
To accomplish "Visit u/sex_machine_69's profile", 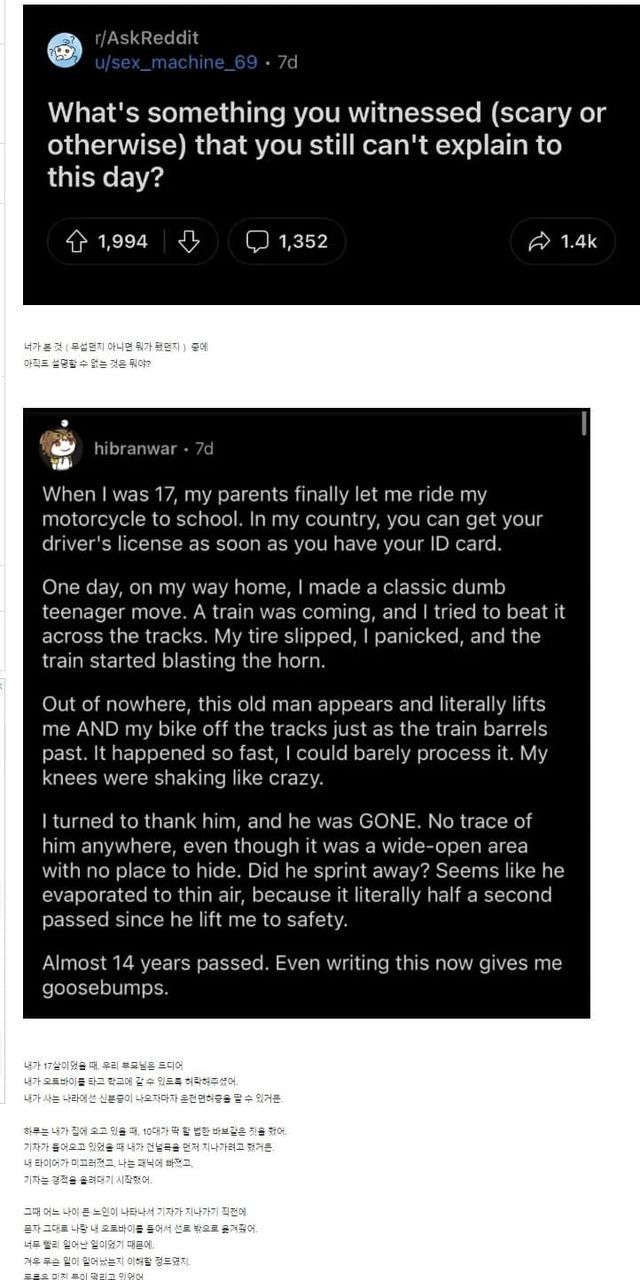I will [x=175, y=62].
